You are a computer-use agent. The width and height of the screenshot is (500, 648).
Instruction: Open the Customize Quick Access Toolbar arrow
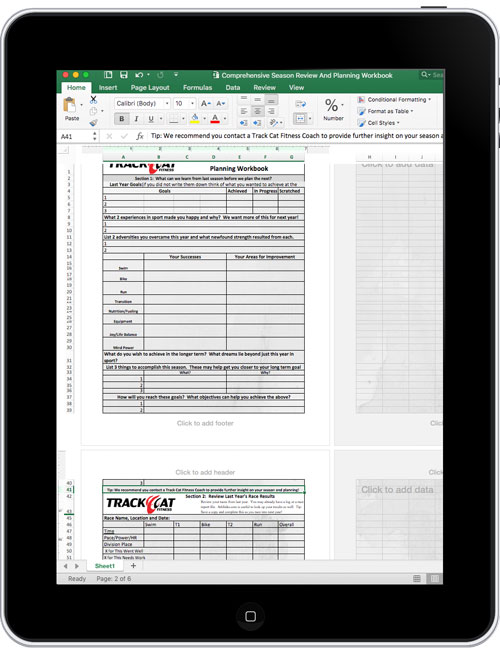tap(176, 74)
